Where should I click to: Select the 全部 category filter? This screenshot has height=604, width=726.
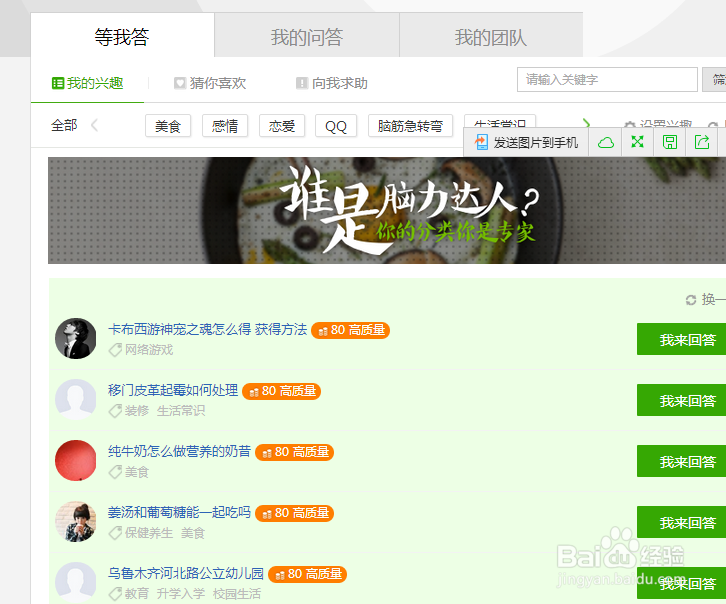coord(64,125)
